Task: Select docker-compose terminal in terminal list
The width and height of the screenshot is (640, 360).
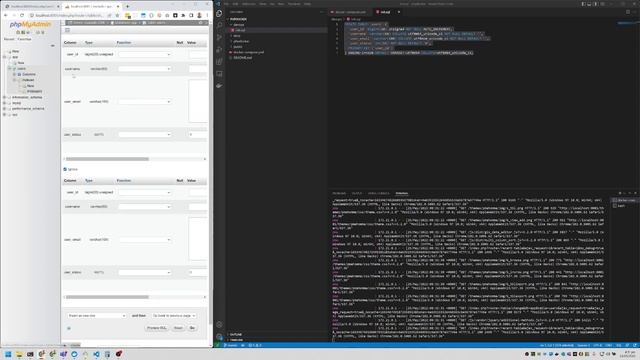Action: 624,200
